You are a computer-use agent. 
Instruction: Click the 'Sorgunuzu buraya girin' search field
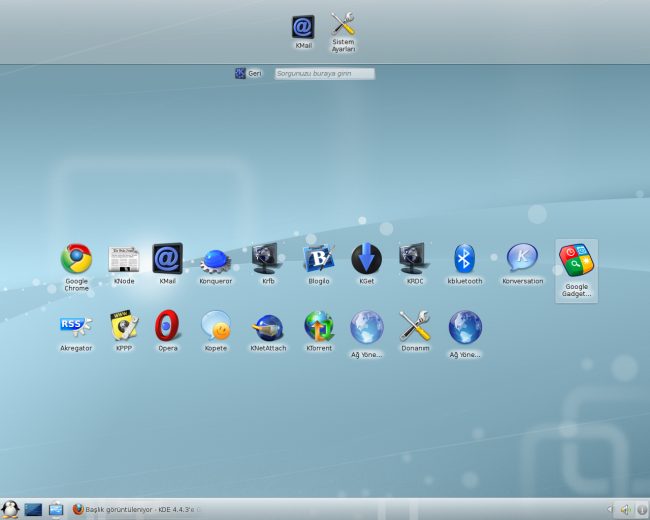click(324, 73)
